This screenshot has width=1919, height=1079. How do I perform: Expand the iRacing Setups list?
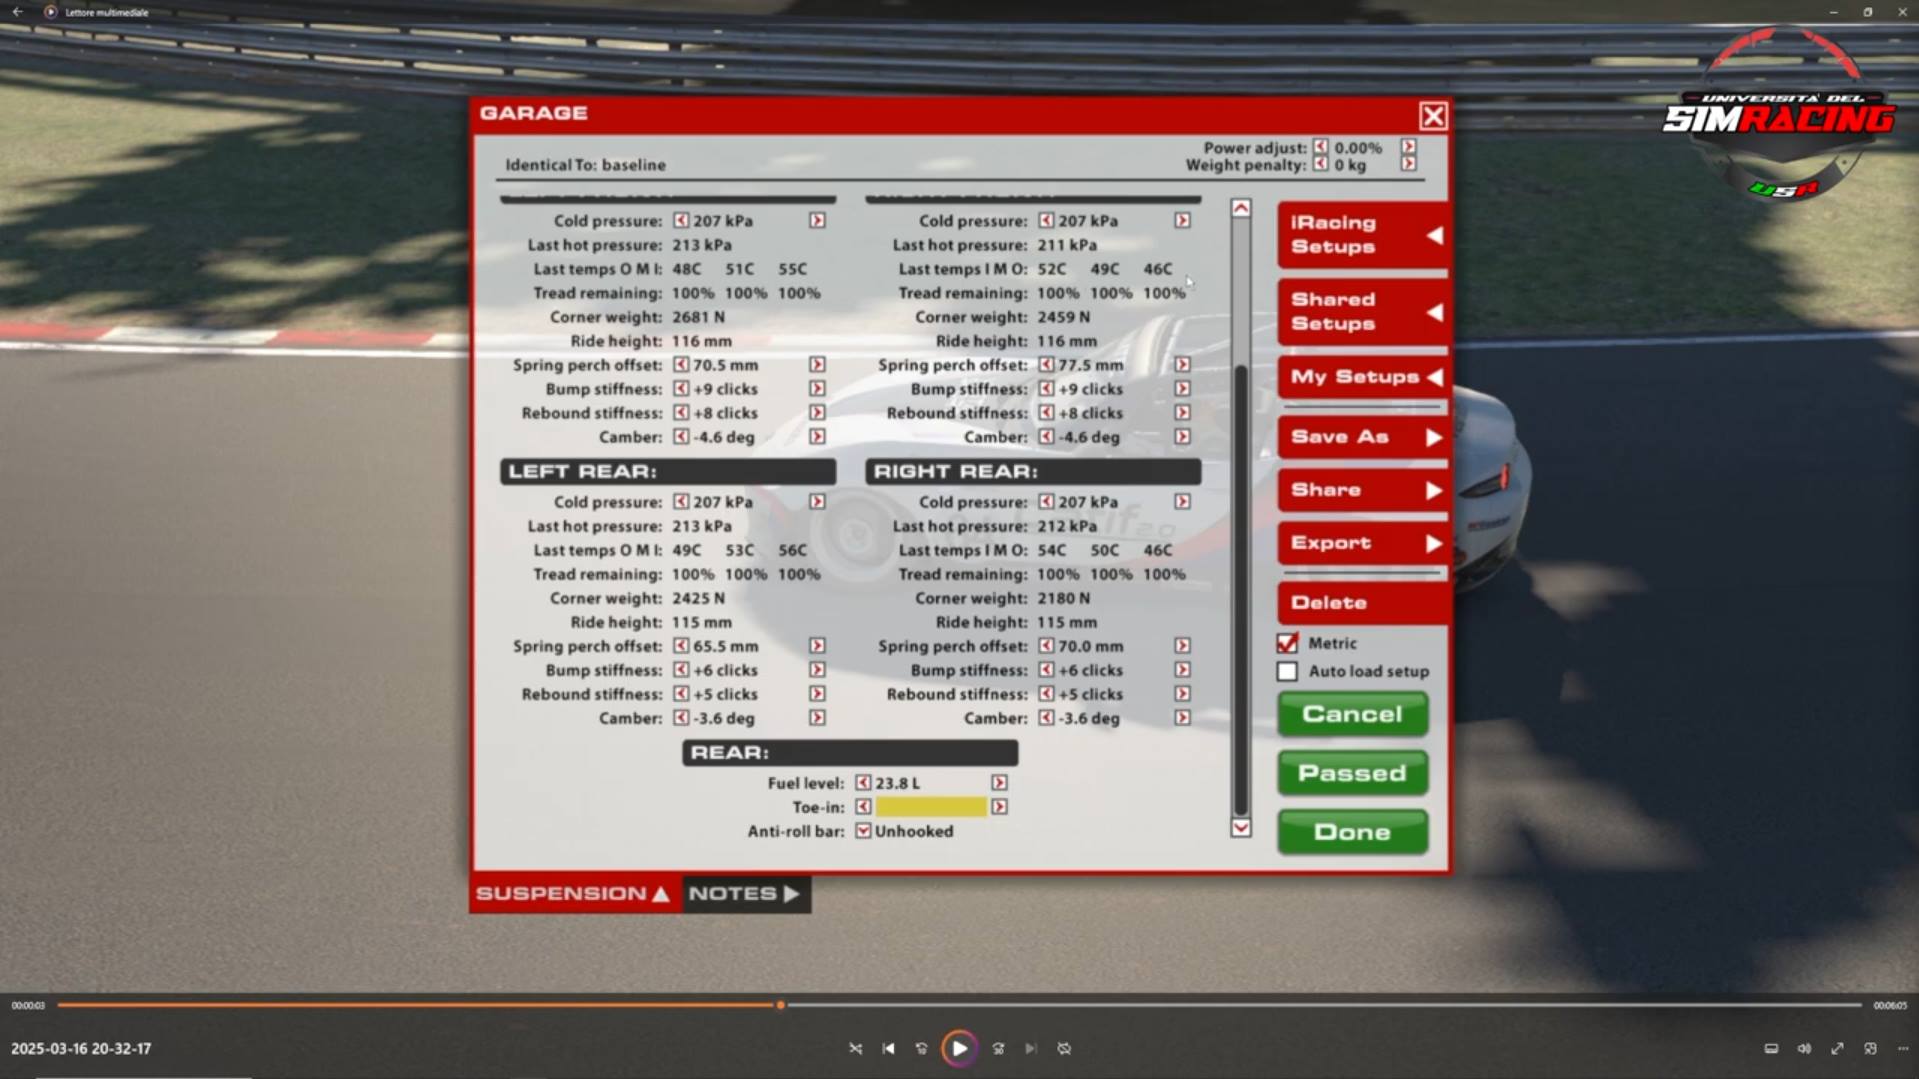click(1362, 235)
